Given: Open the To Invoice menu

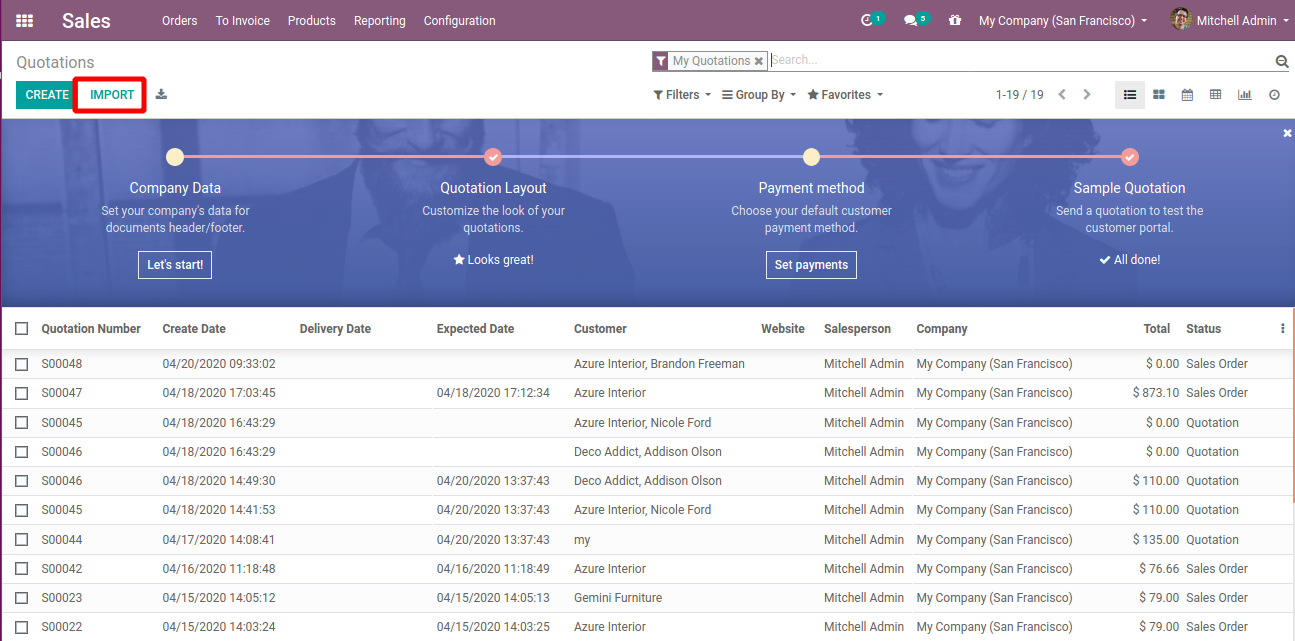Looking at the screenshot, I should click(243, 20).
